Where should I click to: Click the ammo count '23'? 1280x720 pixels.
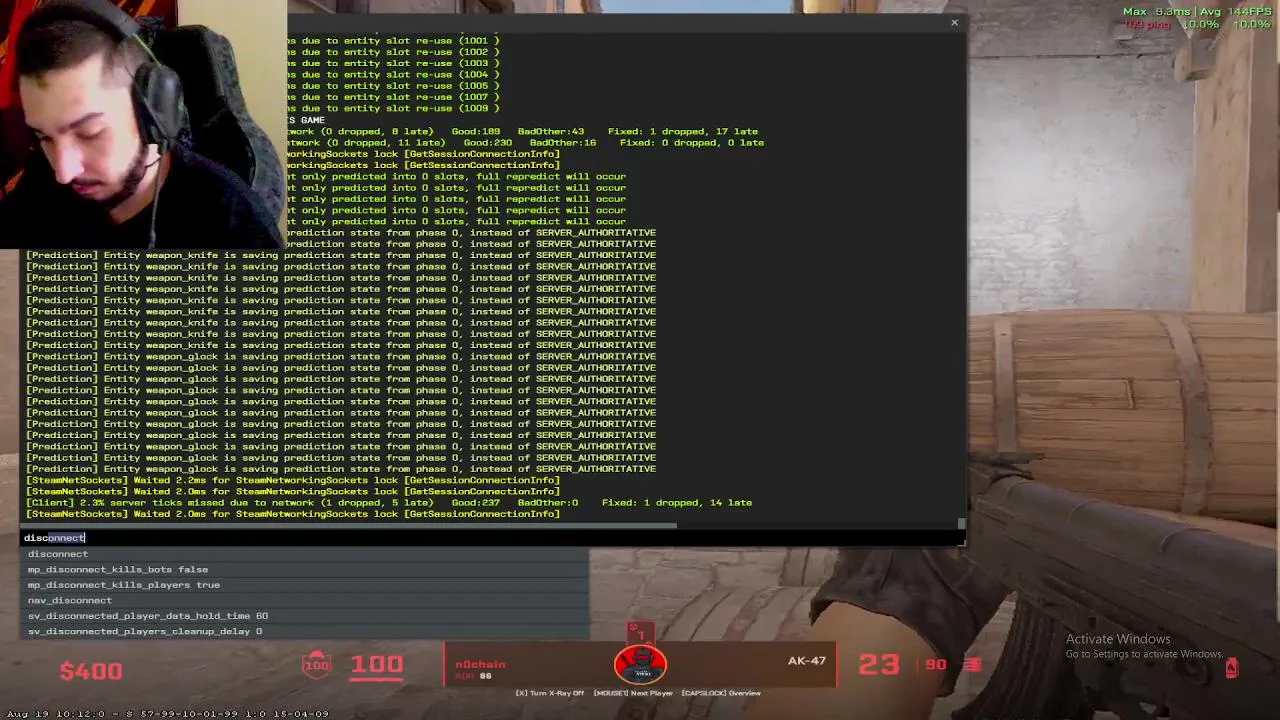879,665
